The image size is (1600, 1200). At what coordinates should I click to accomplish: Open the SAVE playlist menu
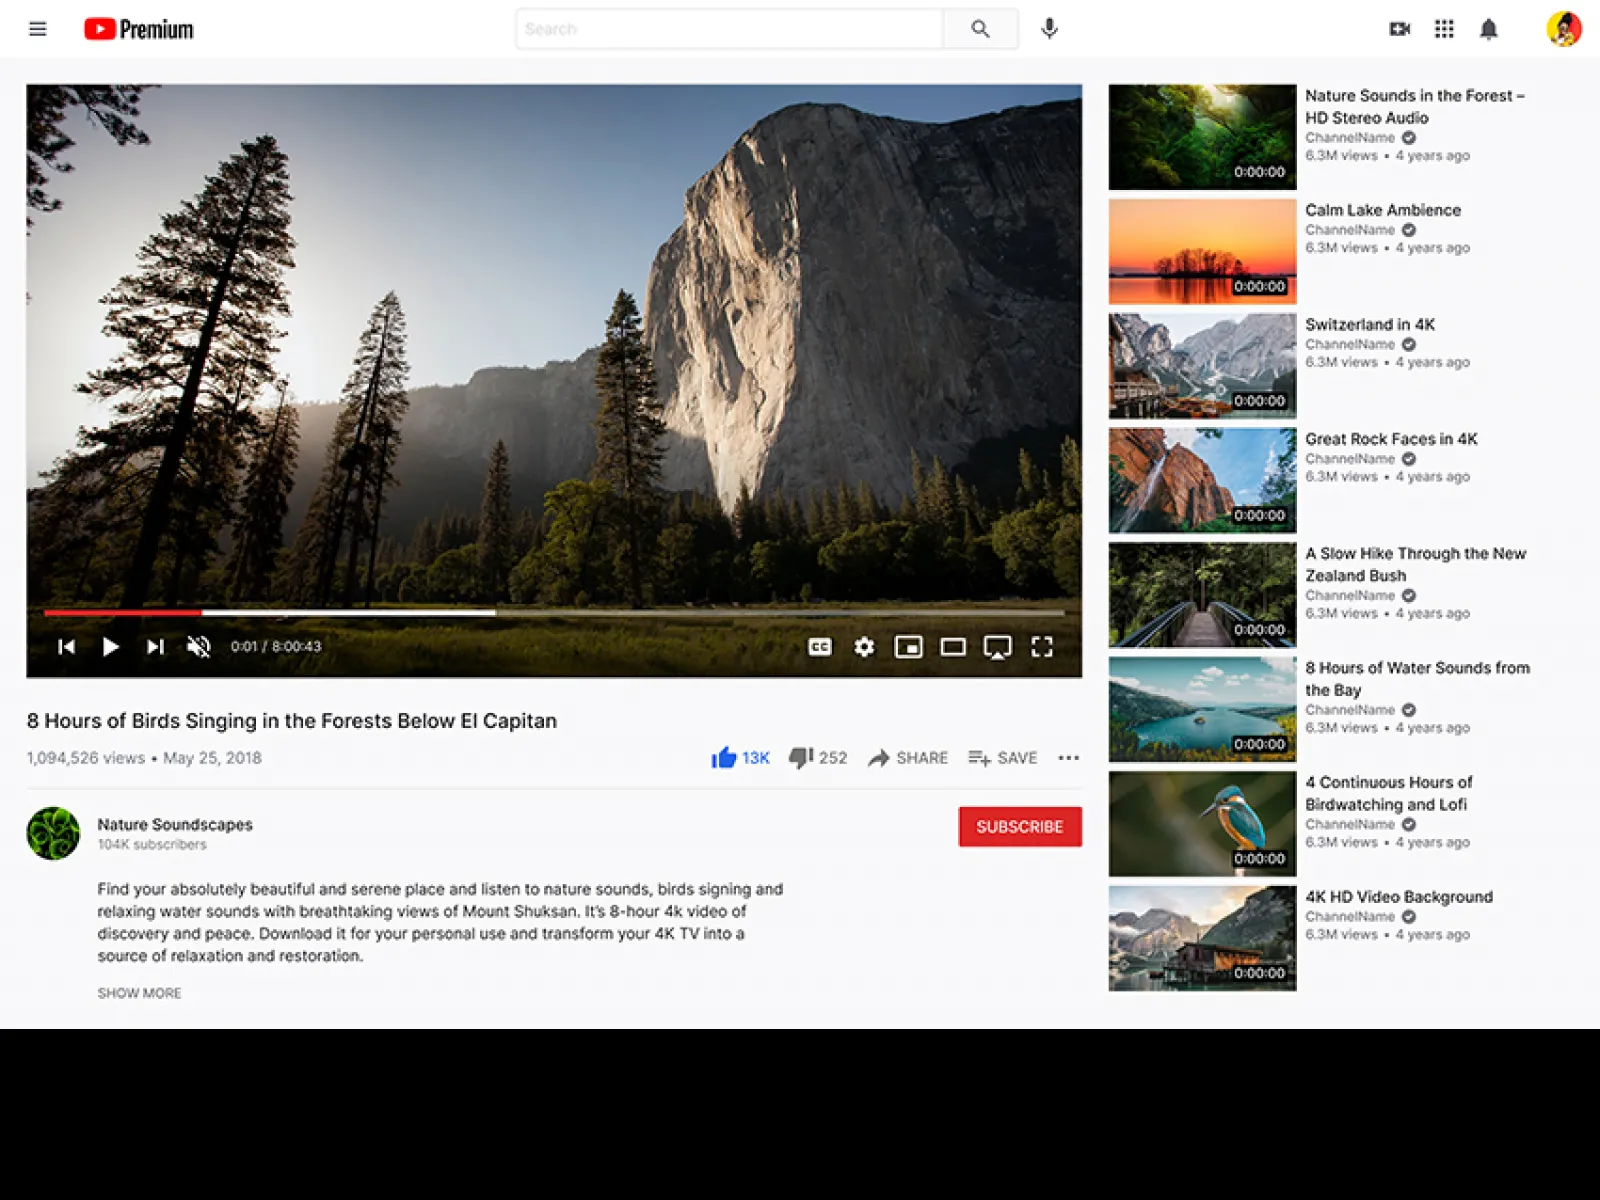1002,757
